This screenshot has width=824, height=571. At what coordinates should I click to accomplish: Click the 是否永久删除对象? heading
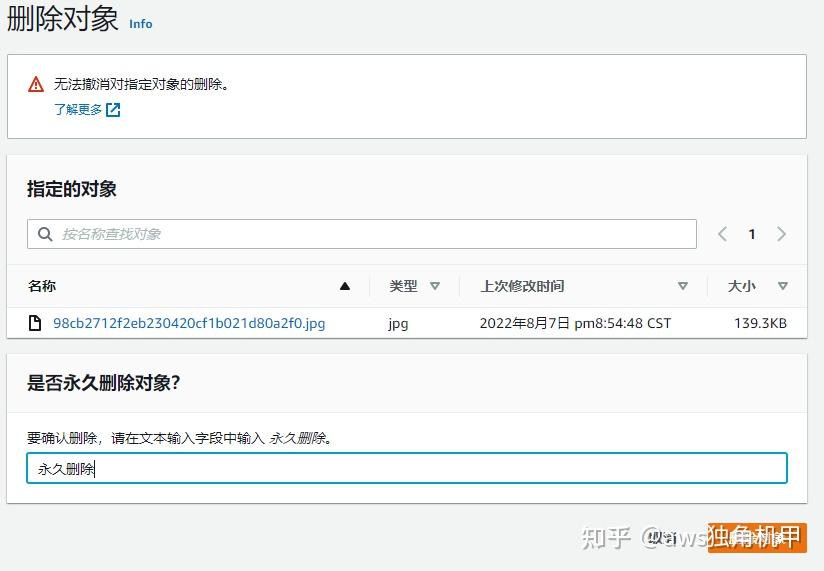(104, 382)
